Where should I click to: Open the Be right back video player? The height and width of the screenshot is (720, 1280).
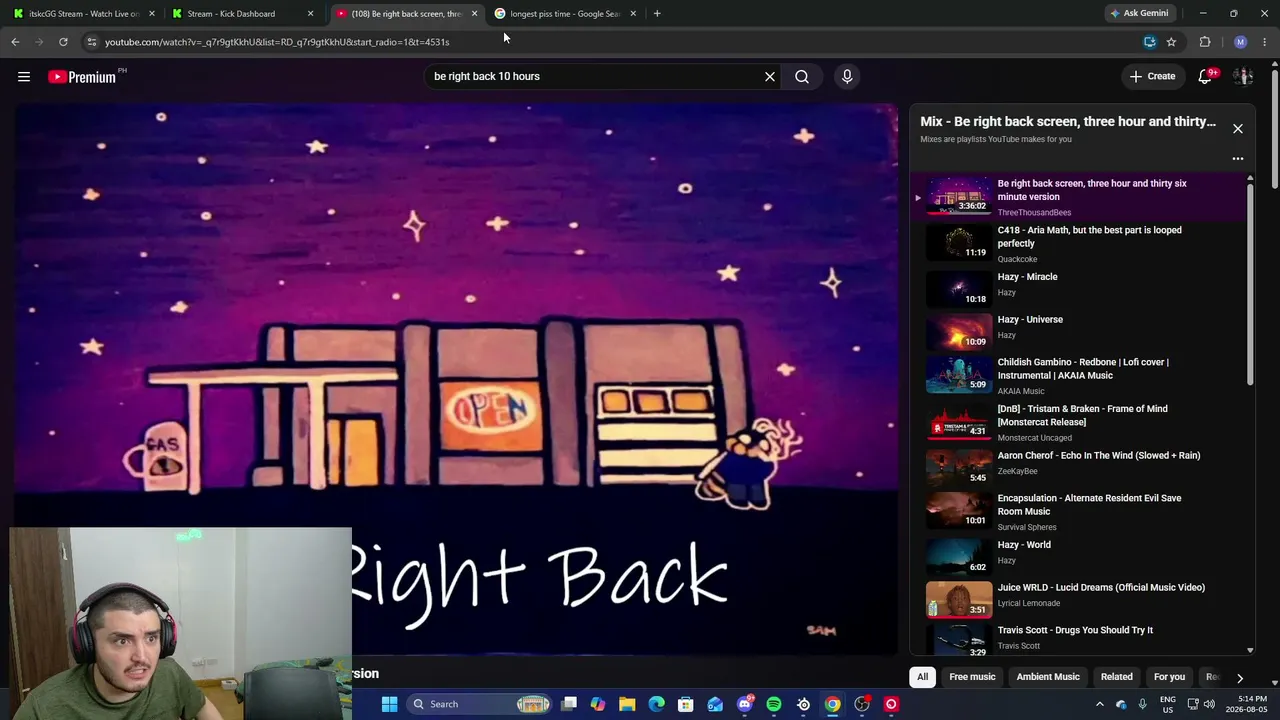point(456,380)
